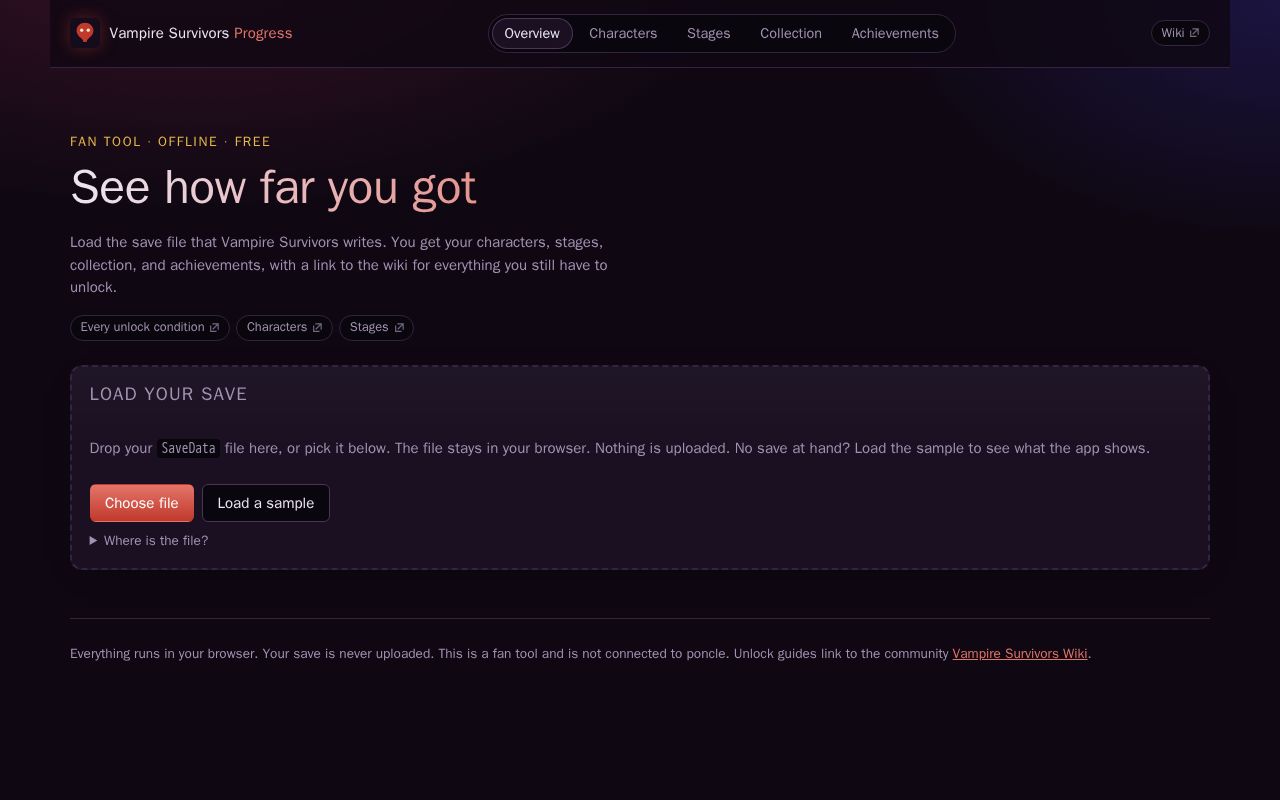This screenshot has width=1280, height=800.
Task: Click the 'LOAD YOUR SAVE' heading
Action: point(169,394)
